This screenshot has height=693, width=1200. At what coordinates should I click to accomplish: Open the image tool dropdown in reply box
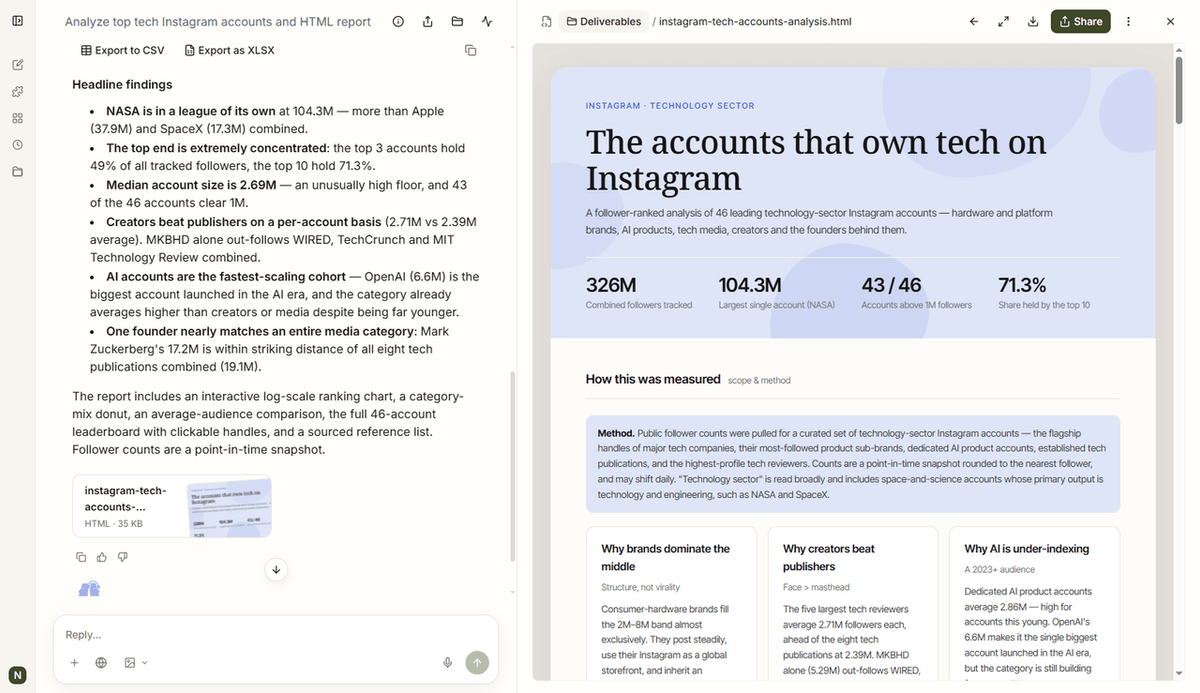(x=135, y=662)
